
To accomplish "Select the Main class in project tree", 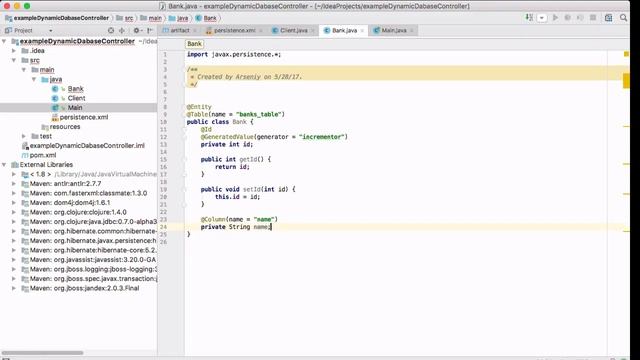I will (75, 107).
